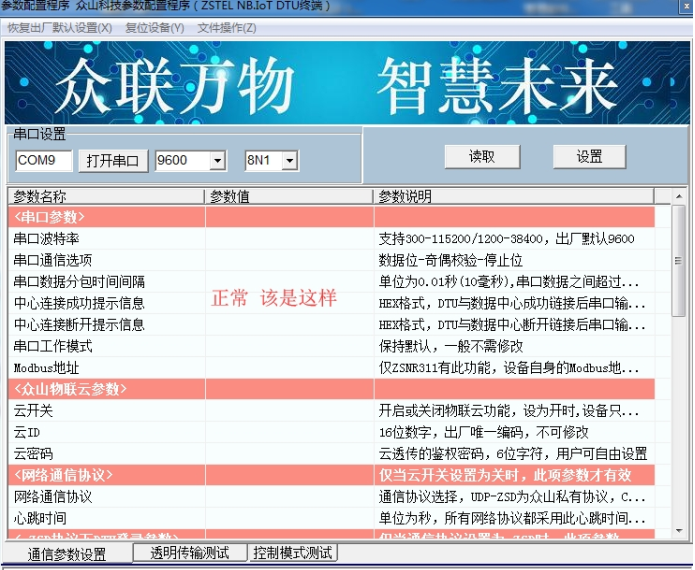Select the 中心连接断开提示信息 row
This screenshot has width=695, height=570.
pyautogui.click(x=331, y=325)
